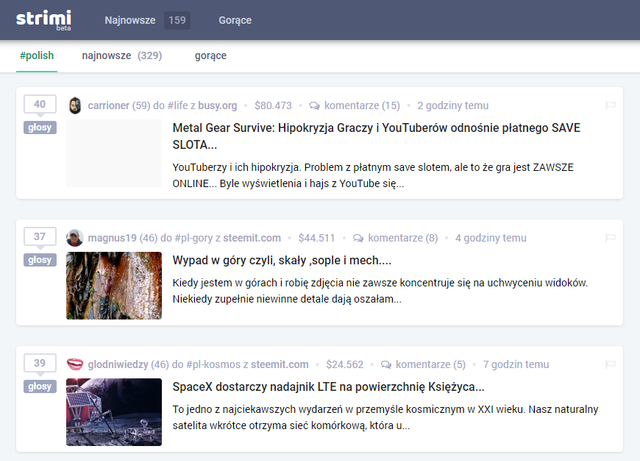640x461 pixels.
Task: Flag the SpaceX nadajnik LTE post
Action: coord(610,364)
